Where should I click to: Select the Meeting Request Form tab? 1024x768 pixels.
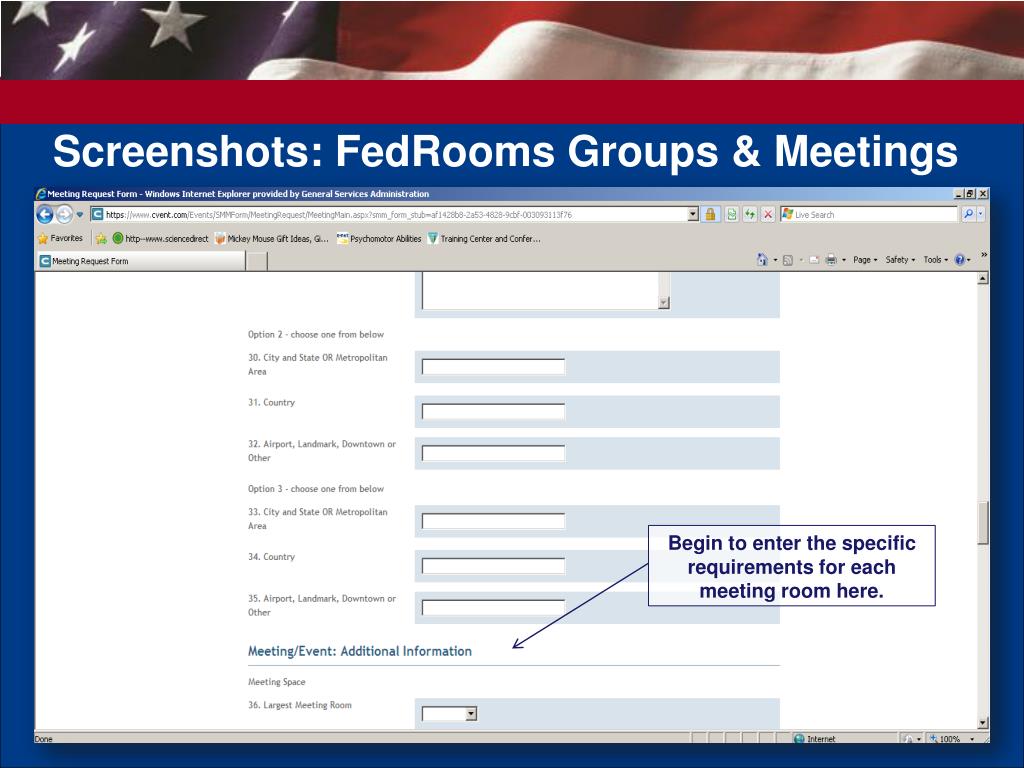[x=141, y=261]
